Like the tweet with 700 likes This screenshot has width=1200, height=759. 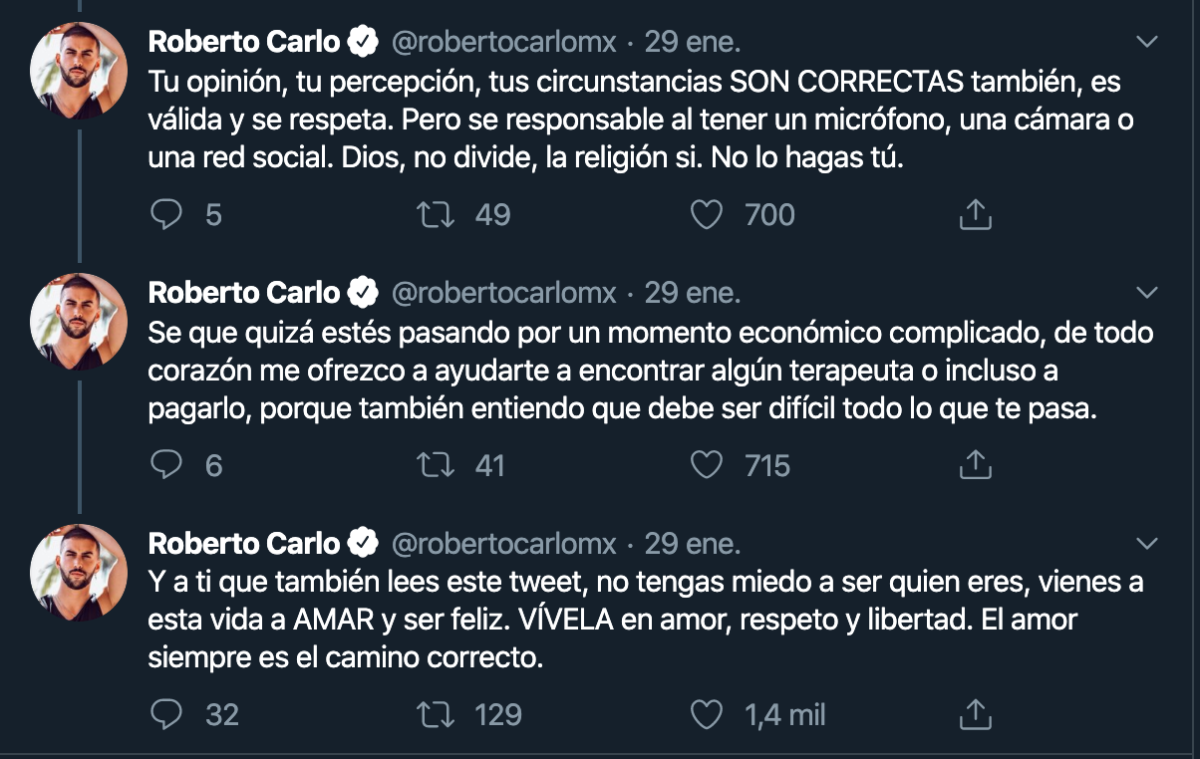coord(708,212)
